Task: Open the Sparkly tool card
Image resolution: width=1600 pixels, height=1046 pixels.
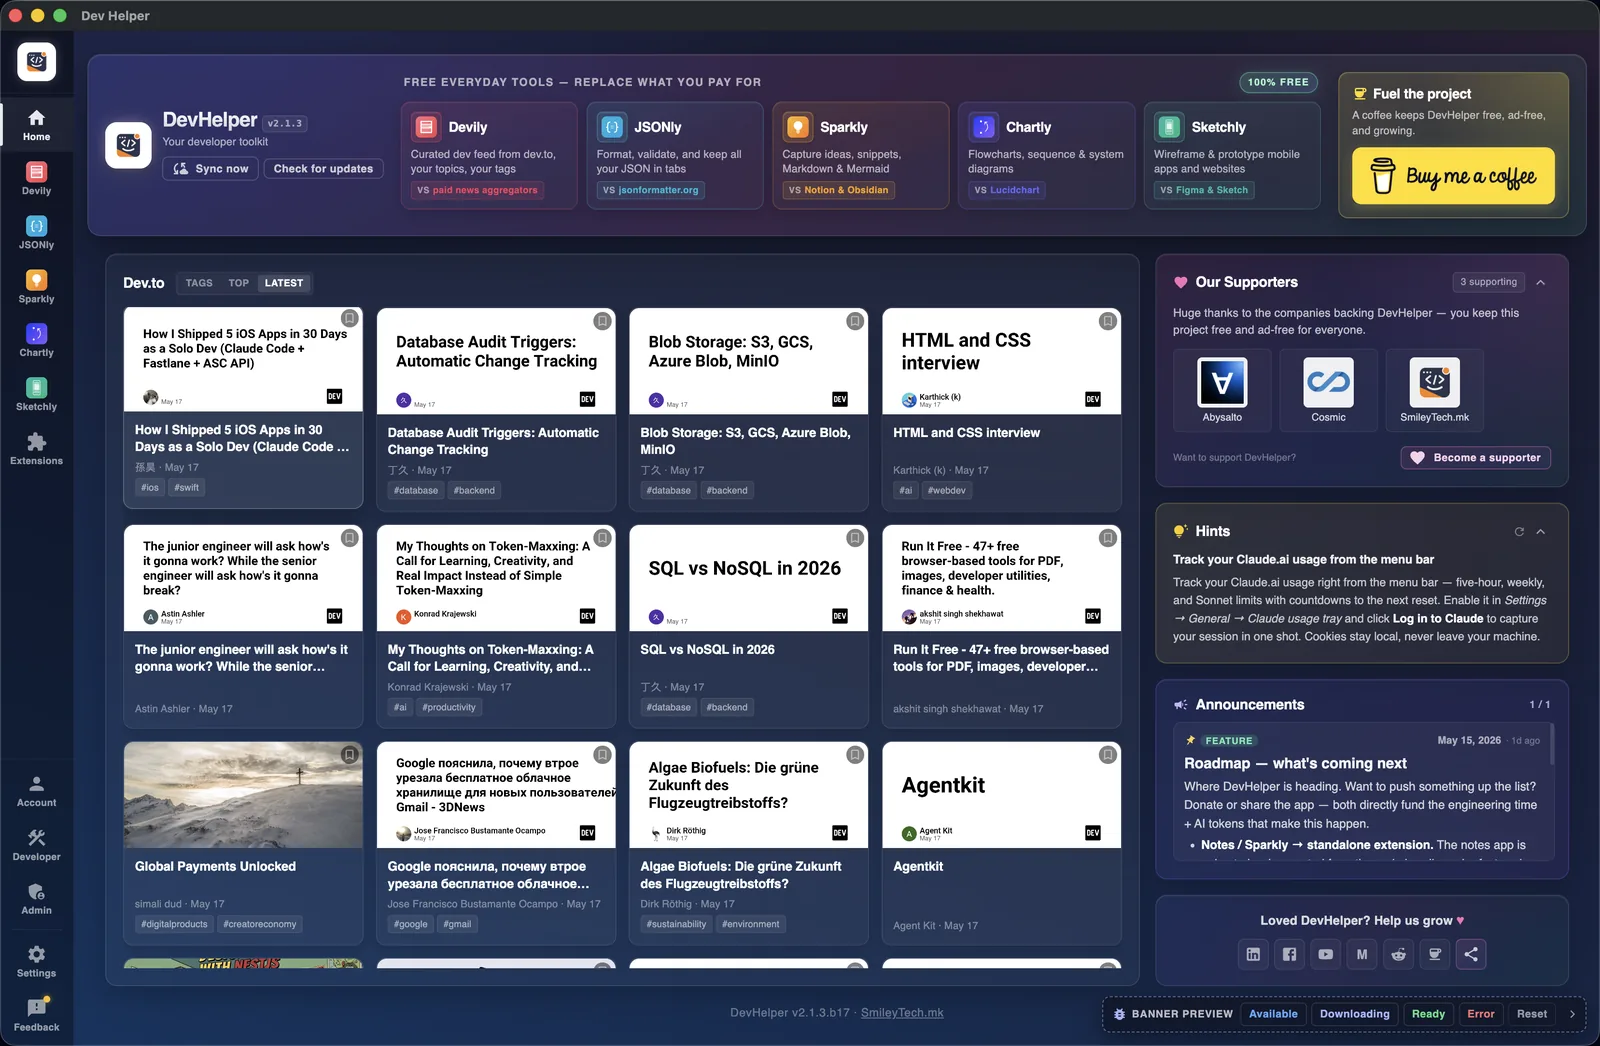Action: tap(861, 155)
